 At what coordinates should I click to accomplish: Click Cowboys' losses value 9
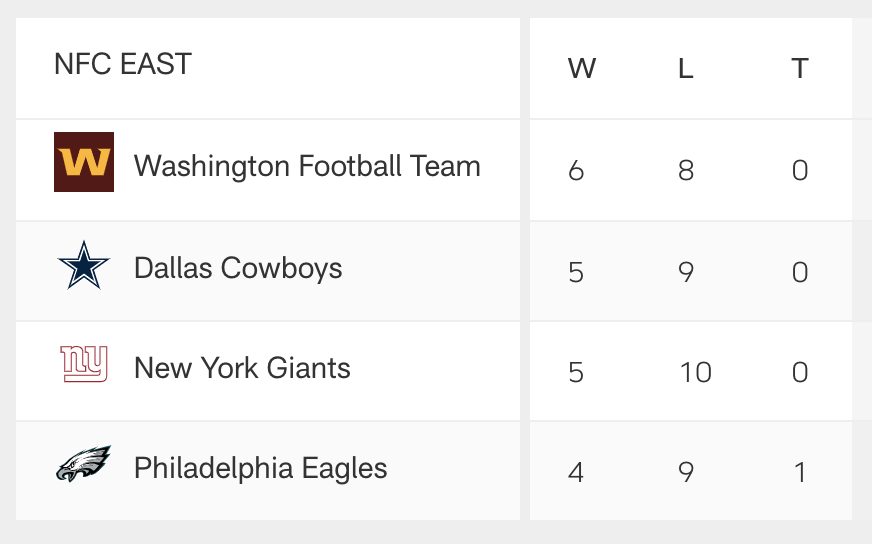(x=686, y=272)
